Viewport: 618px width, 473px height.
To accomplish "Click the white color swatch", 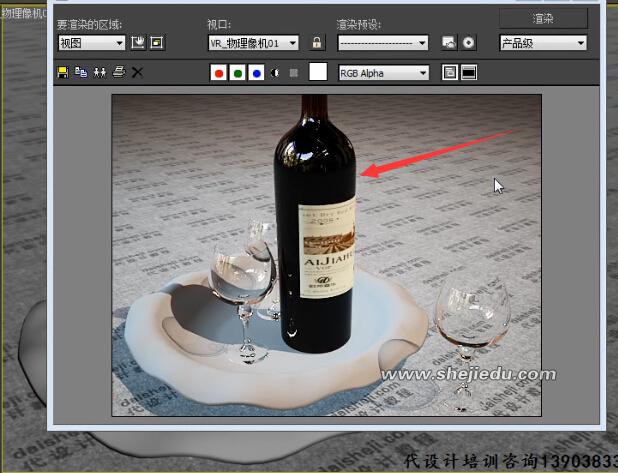I will tap(318, 72).
